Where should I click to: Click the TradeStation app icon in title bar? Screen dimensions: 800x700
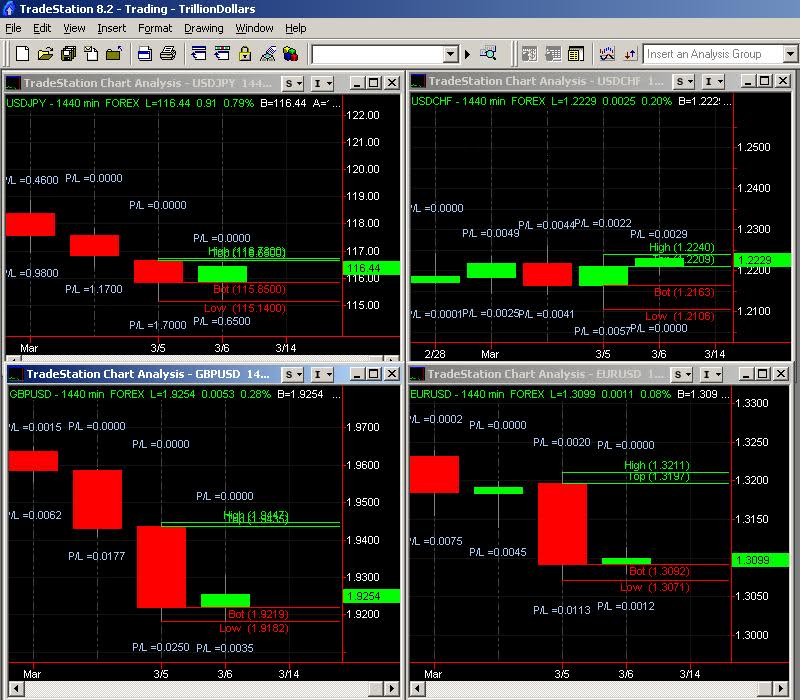point(9,9)
